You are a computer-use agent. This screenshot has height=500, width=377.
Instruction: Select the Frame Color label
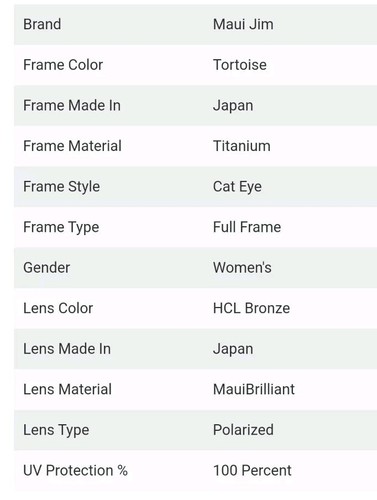coord(63,65)
